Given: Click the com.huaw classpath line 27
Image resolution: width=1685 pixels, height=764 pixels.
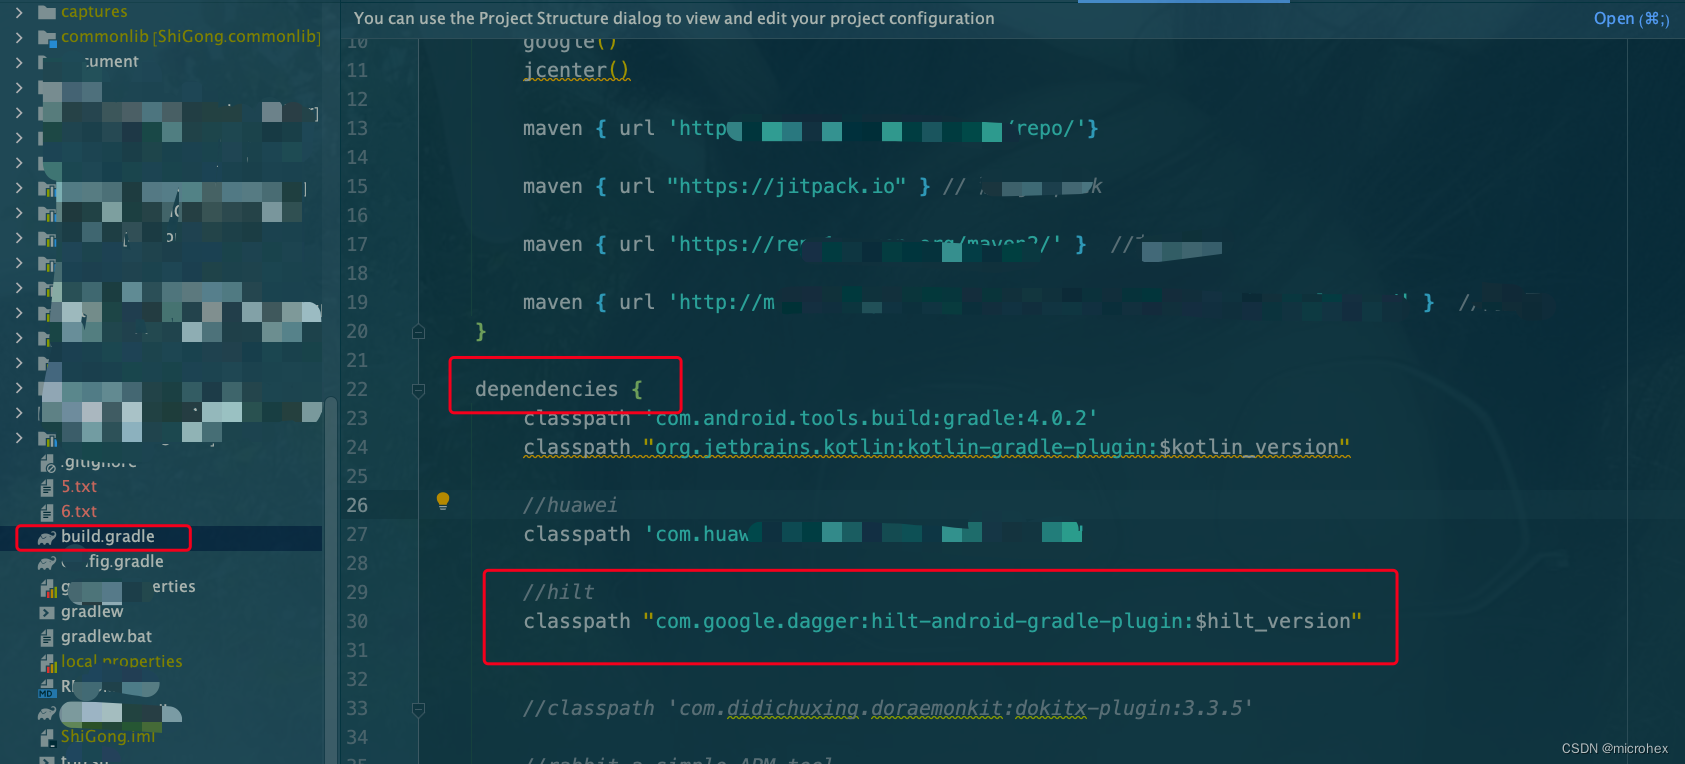Looking at the screenshot, I should tap(803, 534).
